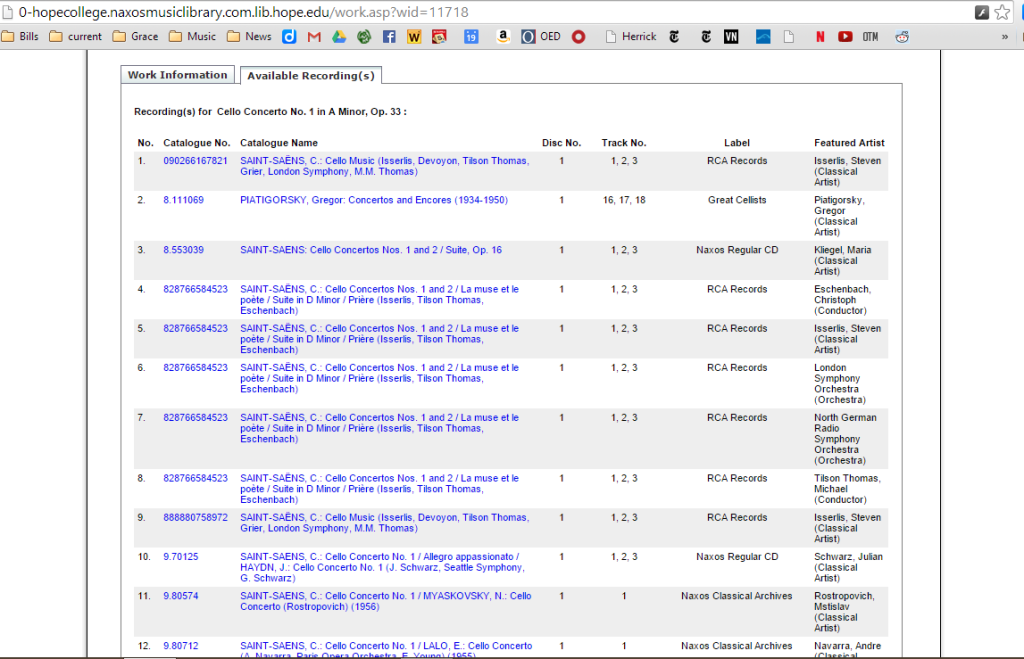Viewport: 1024px width, 659px height.
Task: Open the green swirl bookmark icon
Action: (364, 37)
